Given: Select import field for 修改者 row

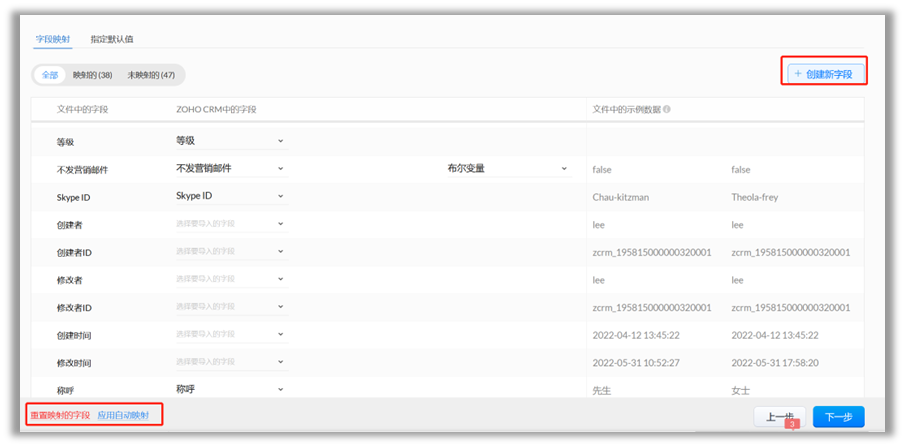Looking at the screenshot, I should click(x=230, y=280).
